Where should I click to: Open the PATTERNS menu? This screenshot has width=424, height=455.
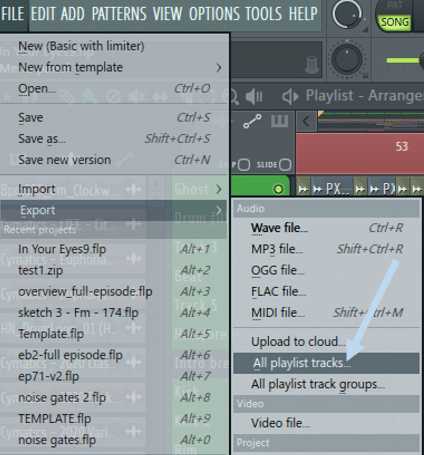[119, 14]
